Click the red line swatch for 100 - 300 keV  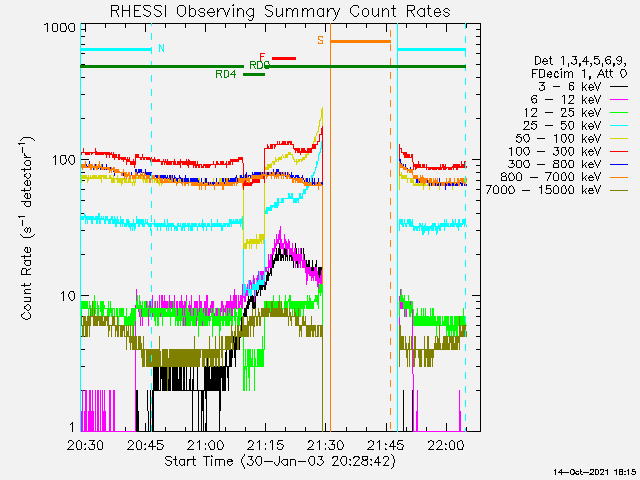tap(619, 152)
